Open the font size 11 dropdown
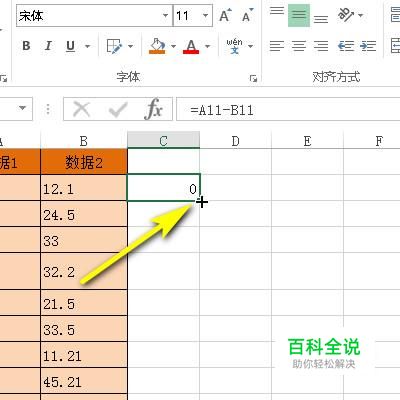Image resolution: width=400 pixels, height=400 pixels. [205, 15]
